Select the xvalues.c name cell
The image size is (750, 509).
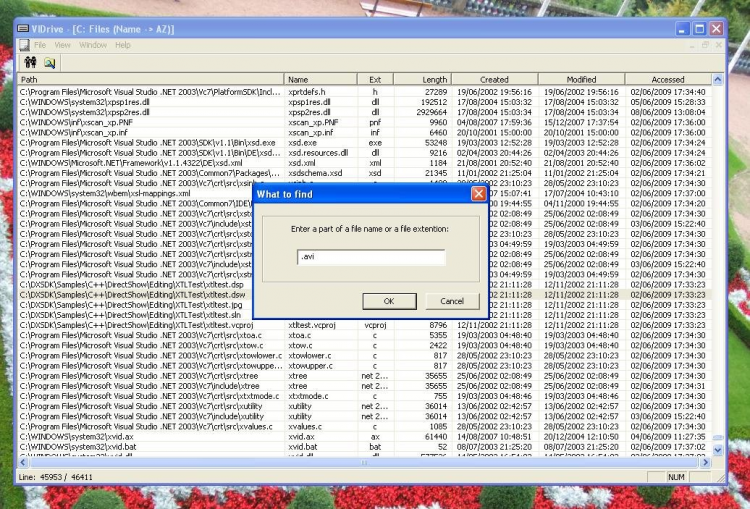(x=305, y=426)
